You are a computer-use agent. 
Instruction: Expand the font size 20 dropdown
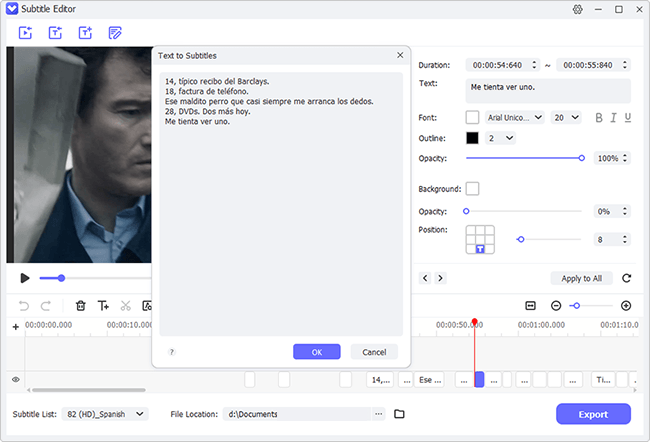(x=566, y=118)
